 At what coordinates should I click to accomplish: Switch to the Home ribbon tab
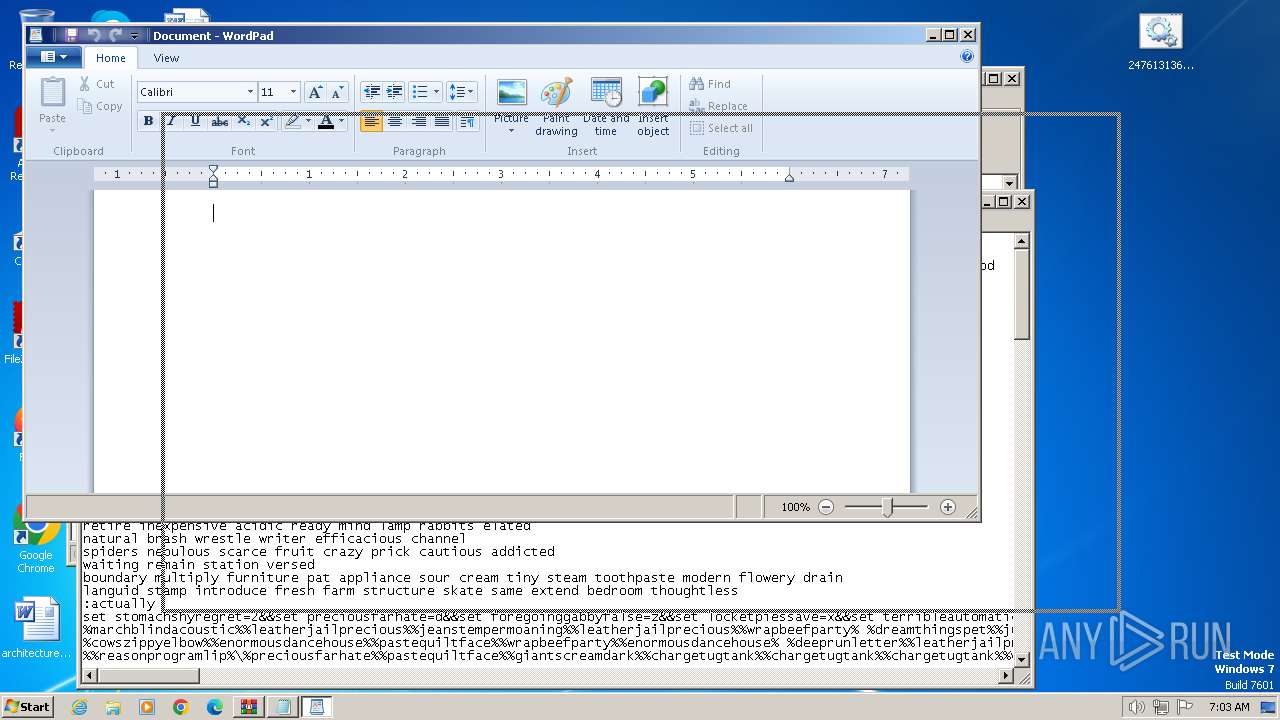pos(111,58)
